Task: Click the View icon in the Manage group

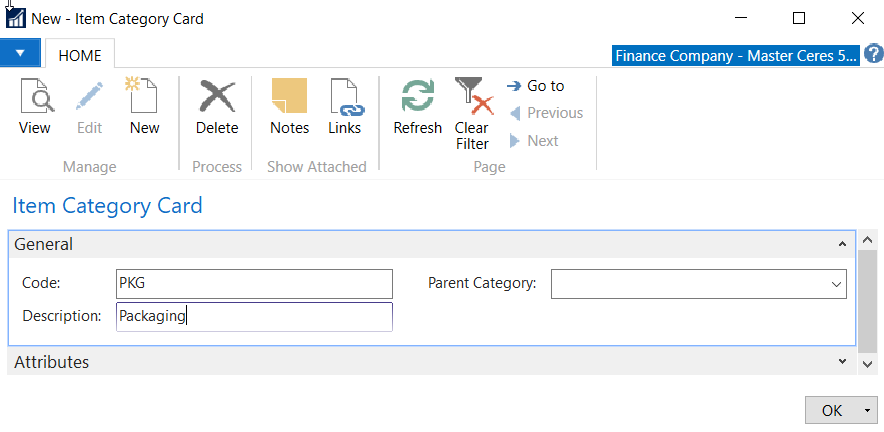Action: pyautogui.click(x=35, y=99)
